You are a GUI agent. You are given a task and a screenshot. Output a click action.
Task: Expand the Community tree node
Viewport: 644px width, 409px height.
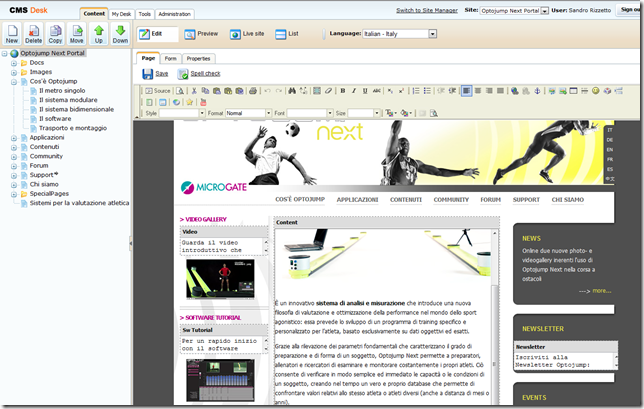(x=14, y=156)
